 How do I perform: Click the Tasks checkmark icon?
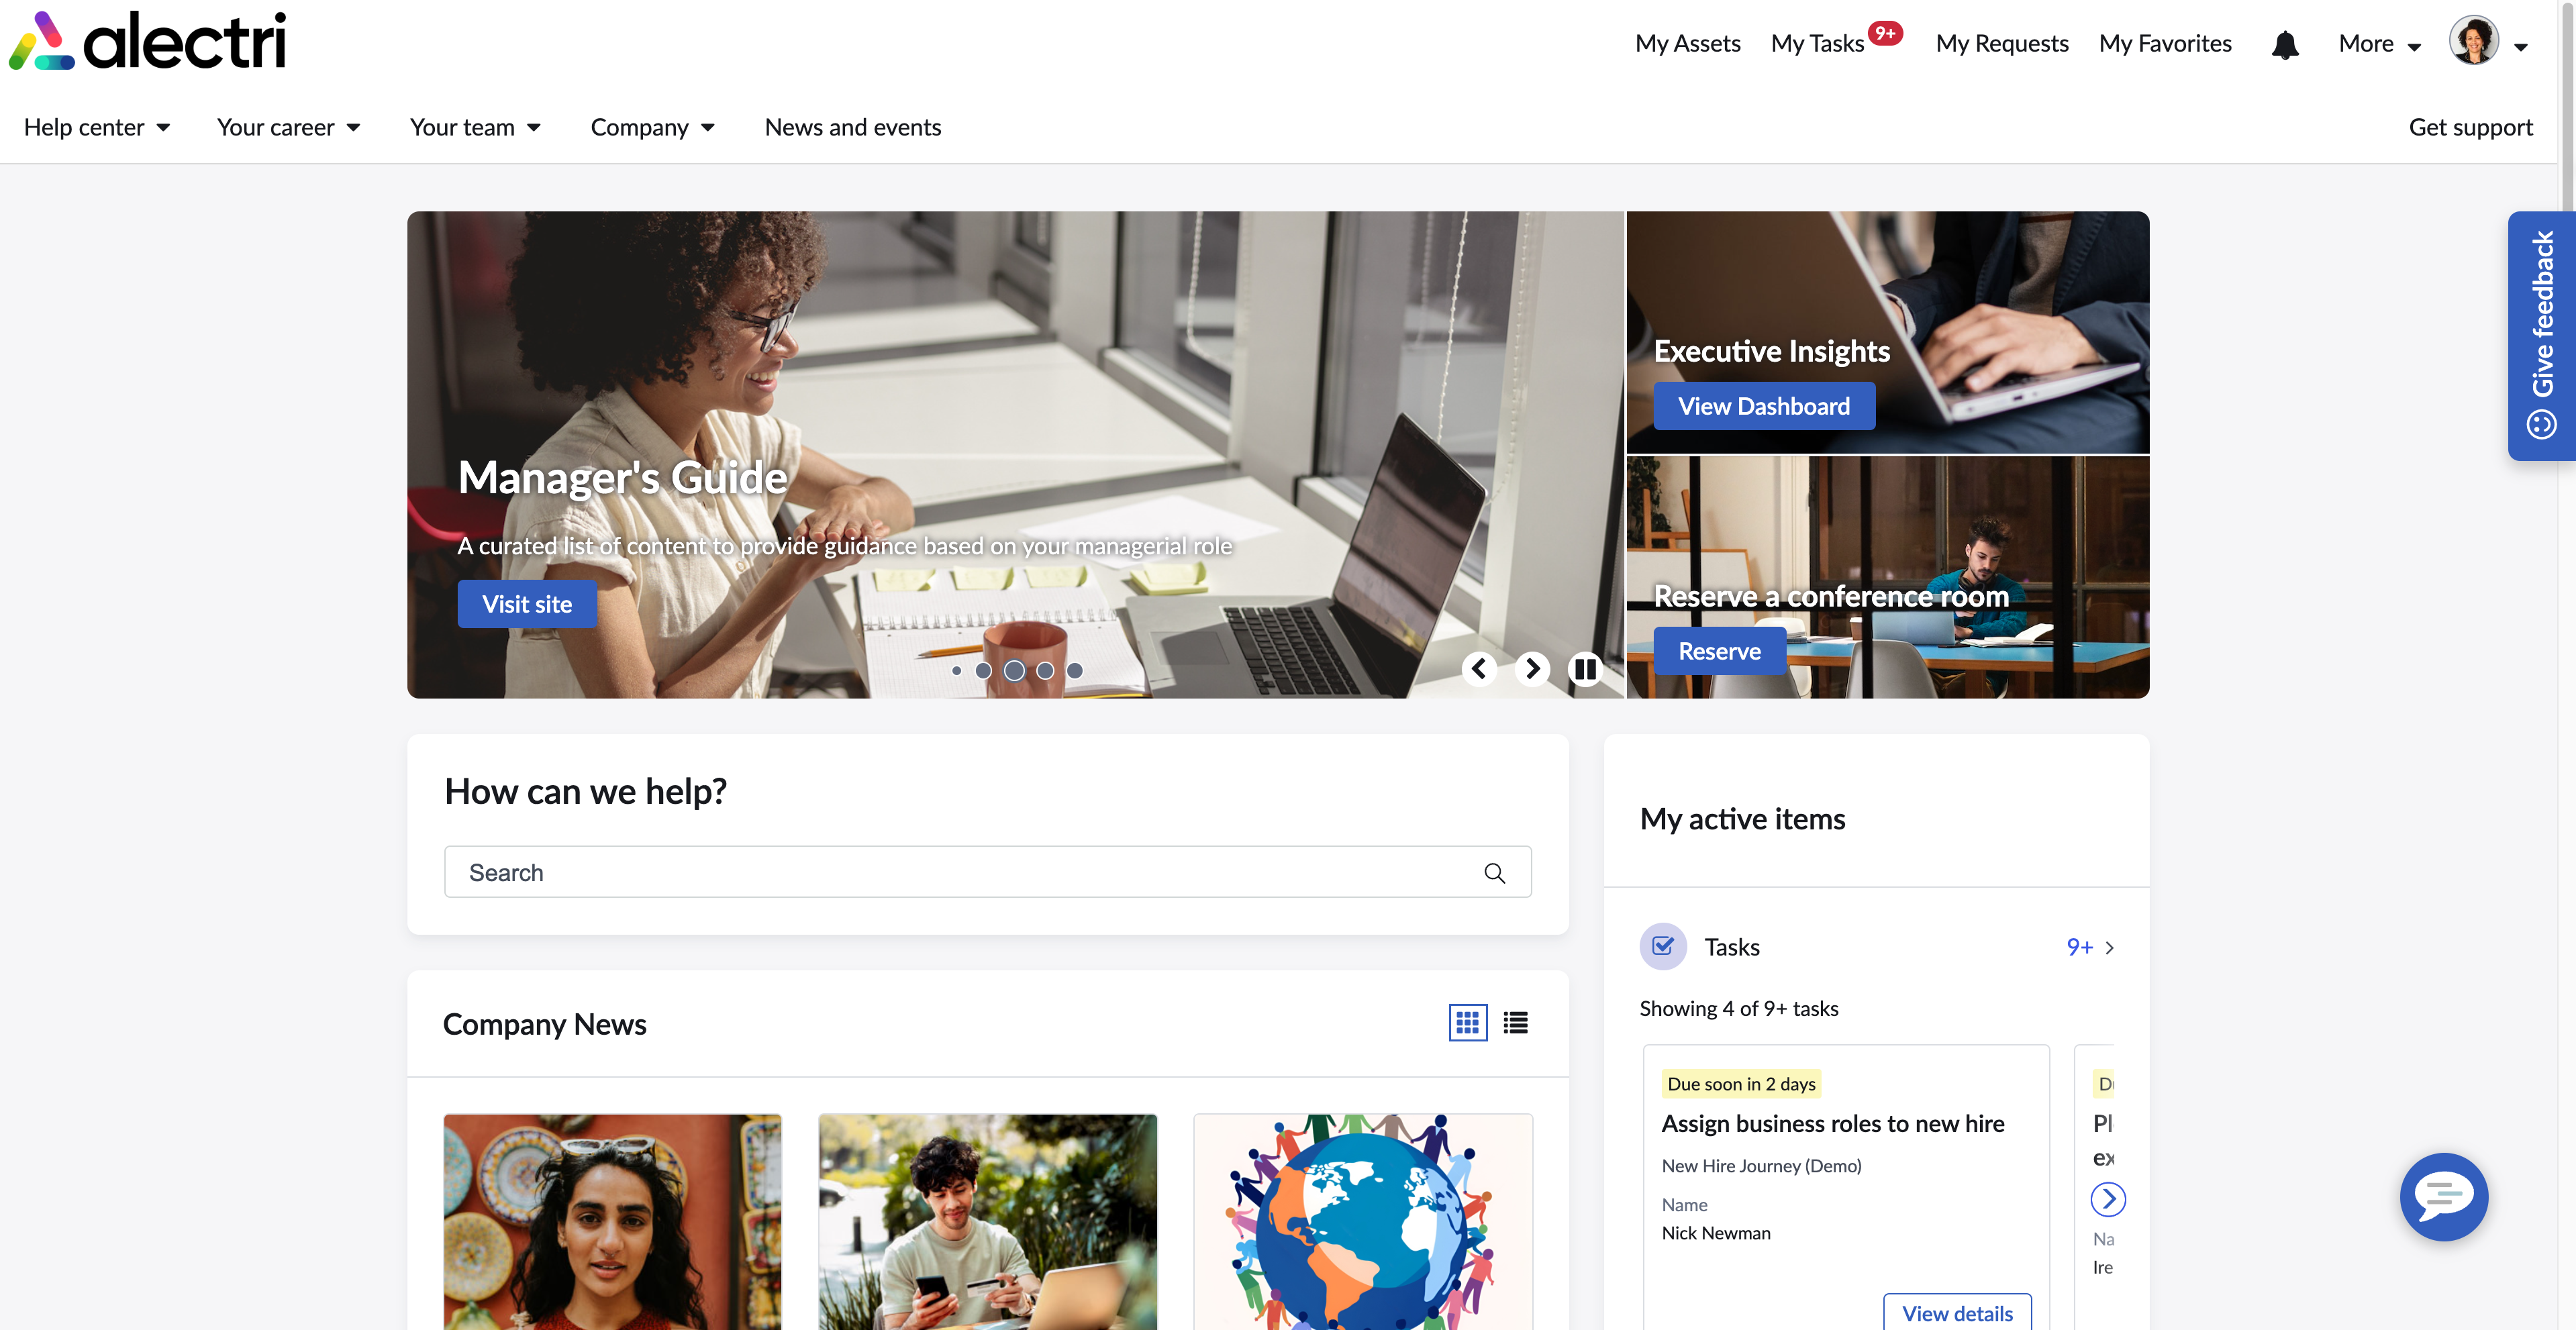[1663, 946]
